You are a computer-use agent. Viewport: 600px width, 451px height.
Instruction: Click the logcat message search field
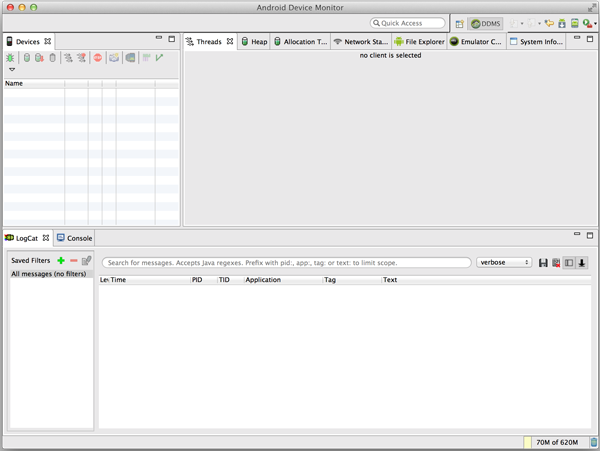pyautogui.click(x=287, y=263)
